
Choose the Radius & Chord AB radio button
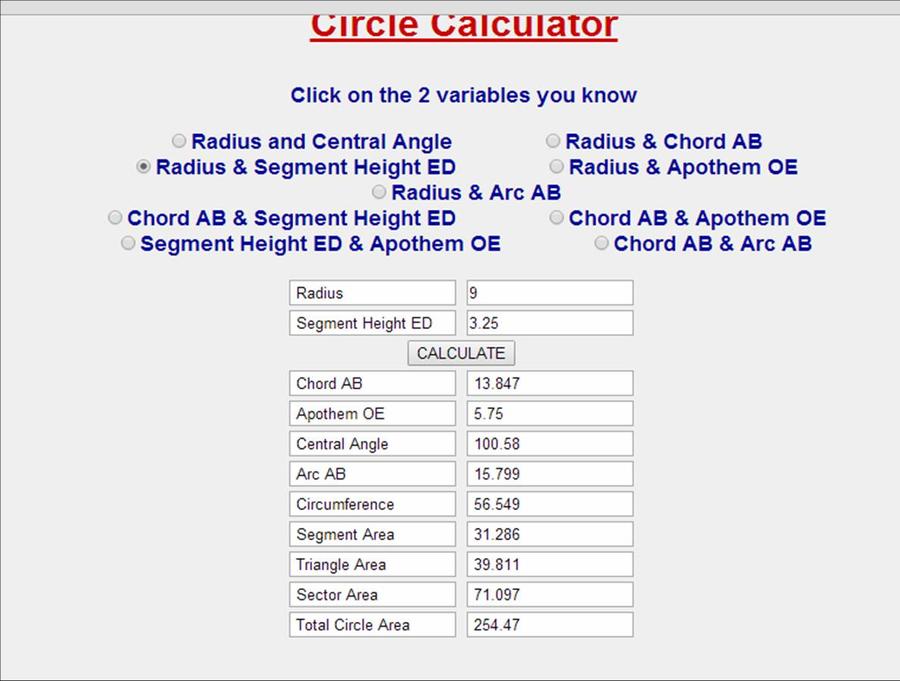(553, 141)
